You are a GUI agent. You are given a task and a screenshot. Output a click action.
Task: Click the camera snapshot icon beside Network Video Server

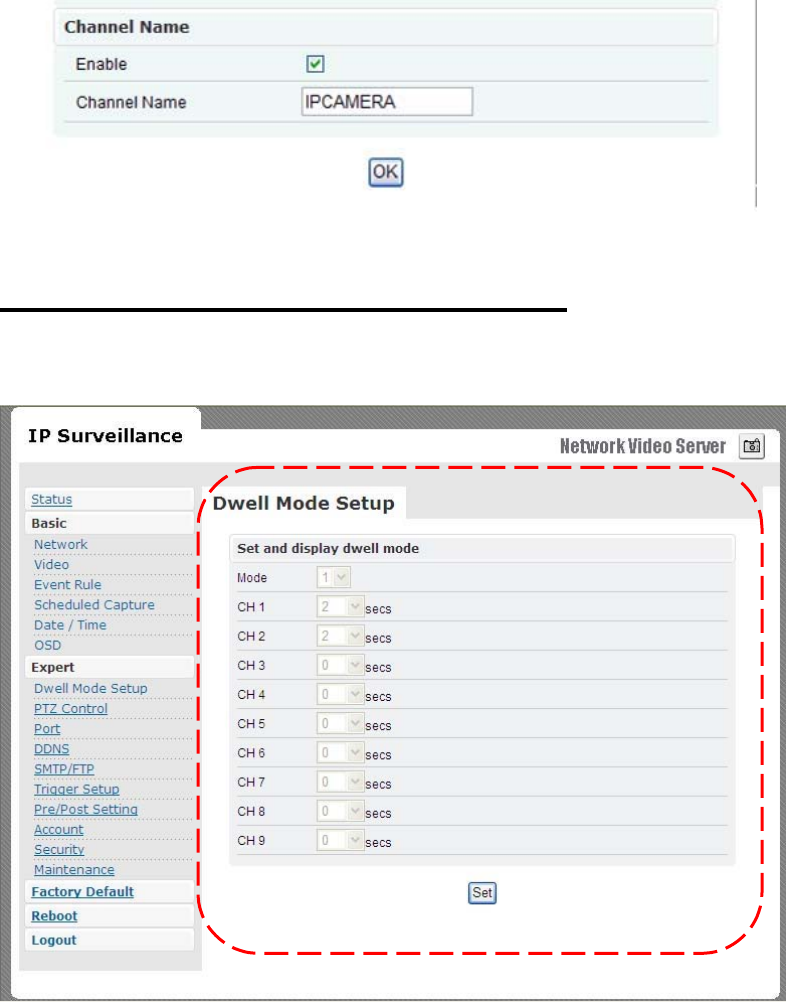pos(751,446)
